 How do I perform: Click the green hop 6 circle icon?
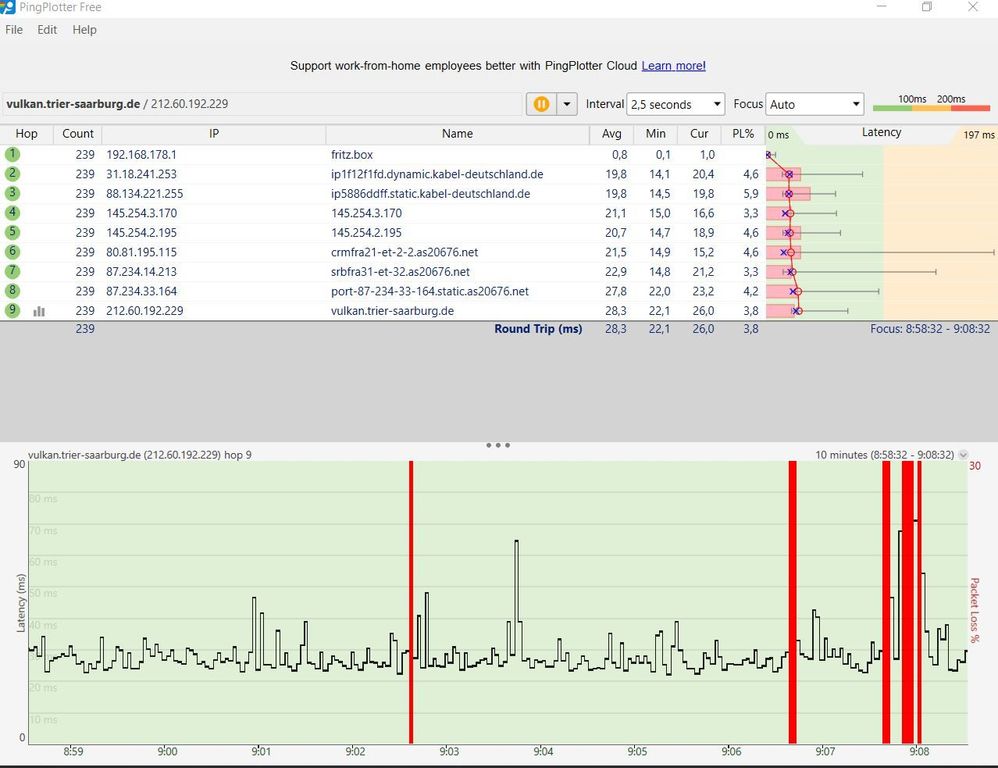(x=12, y=252)
